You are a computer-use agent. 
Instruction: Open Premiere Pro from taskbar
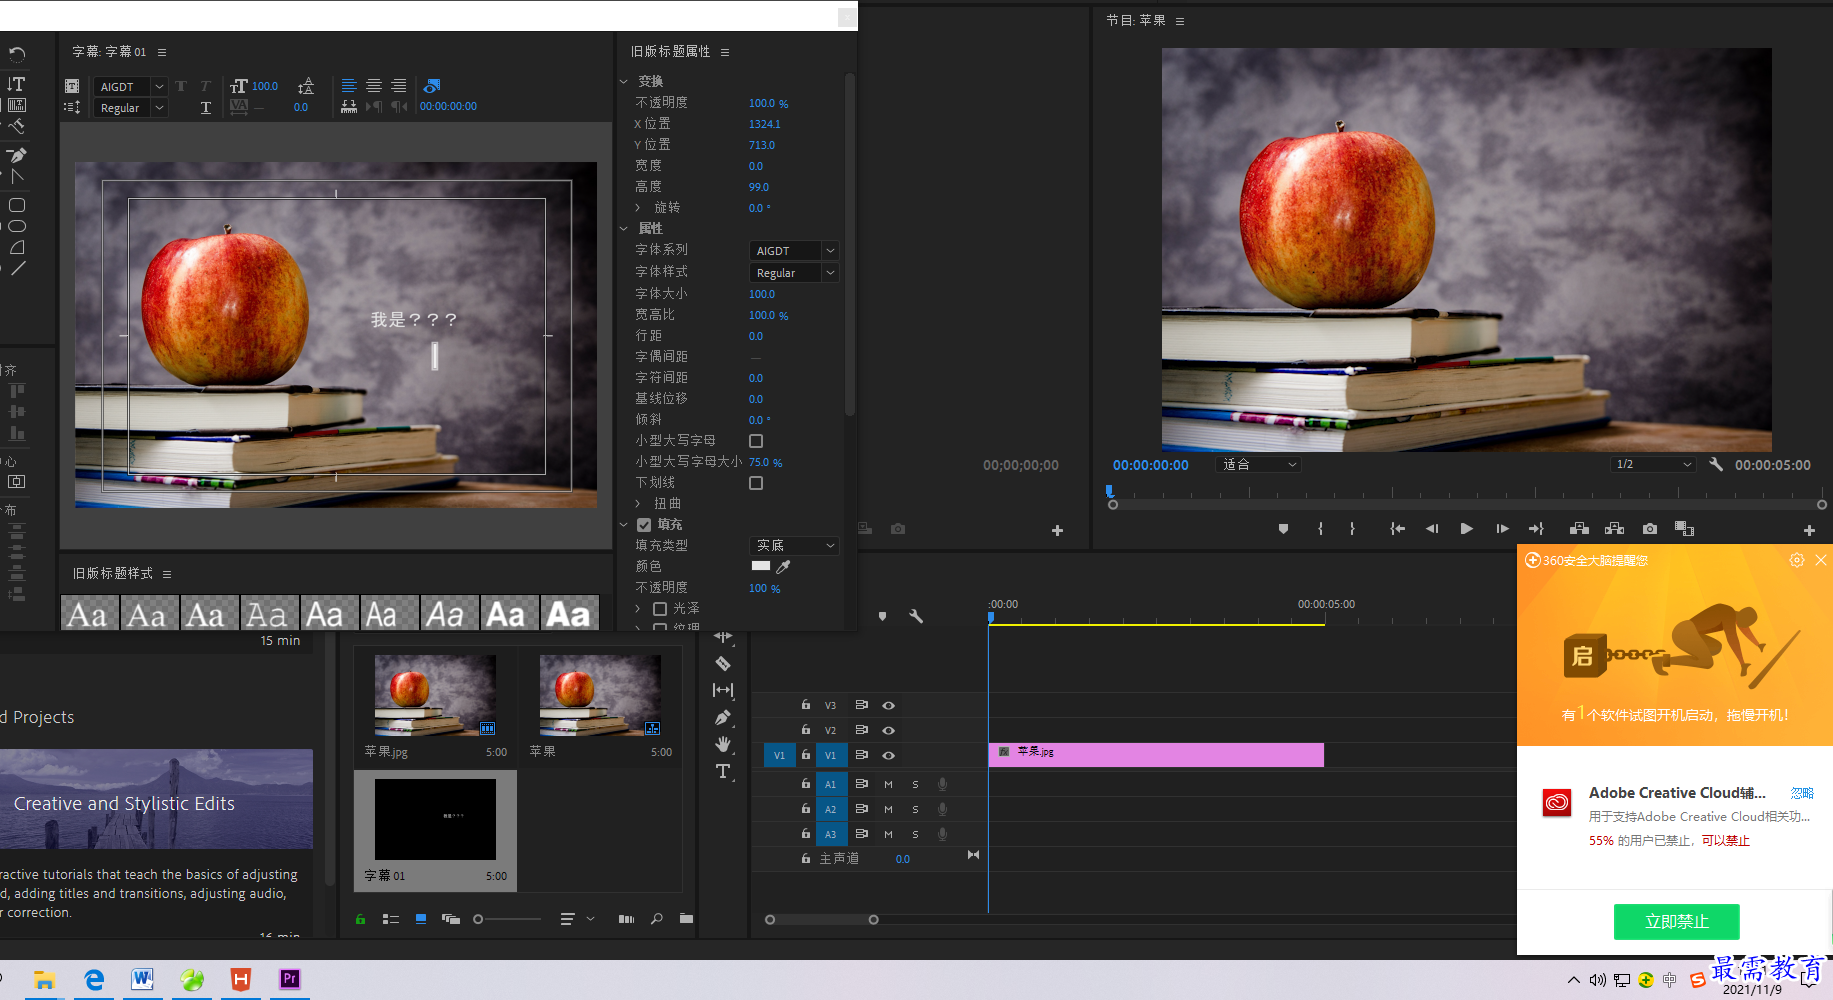(x=289, y=980)
